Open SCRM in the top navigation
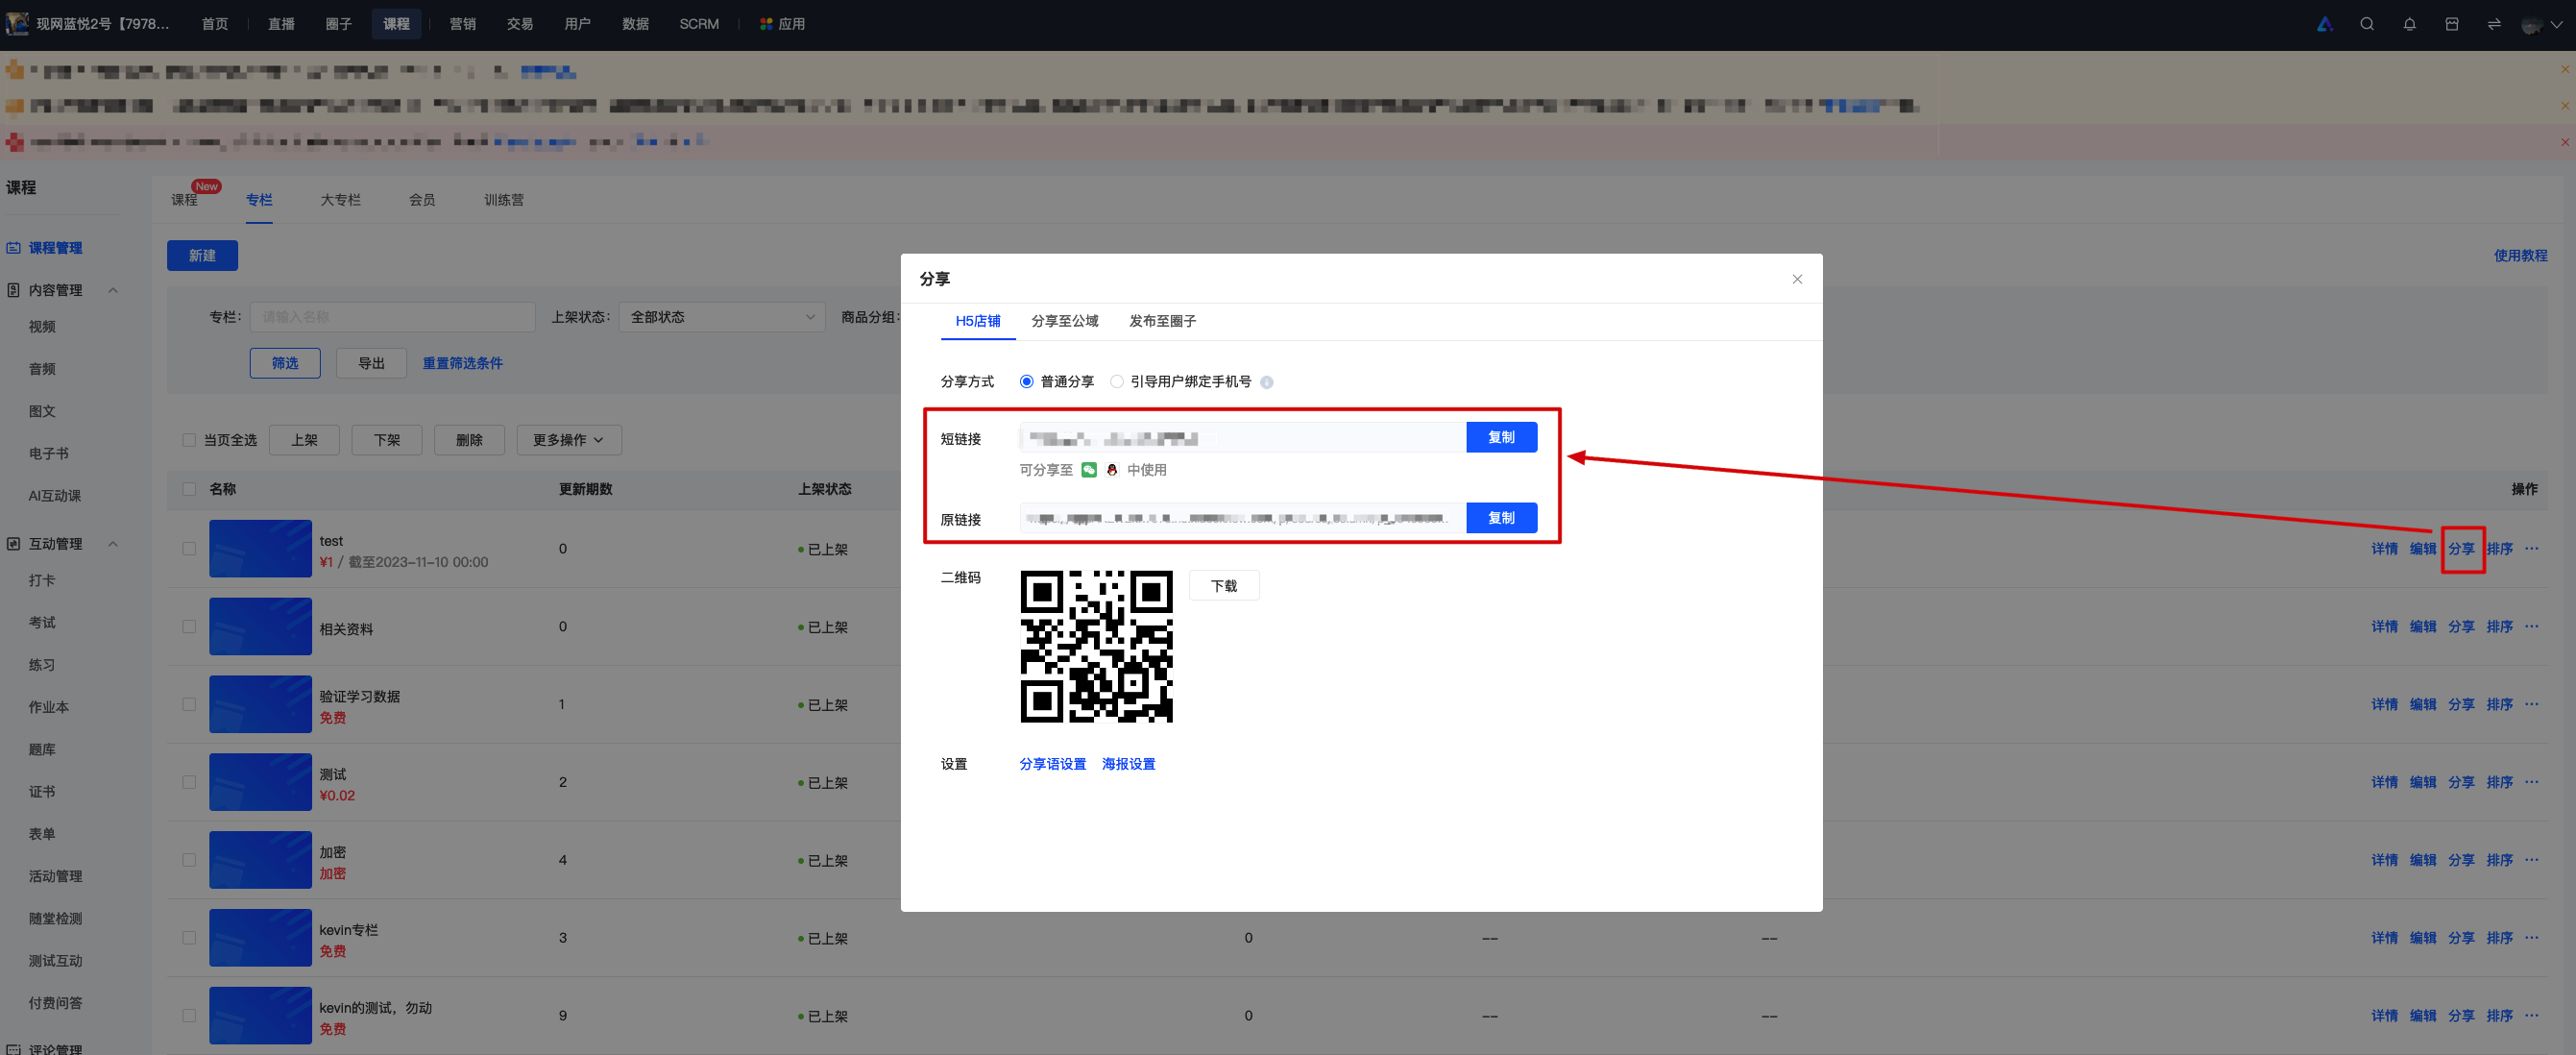2576x1055 pixels. [x=699, y=24]
